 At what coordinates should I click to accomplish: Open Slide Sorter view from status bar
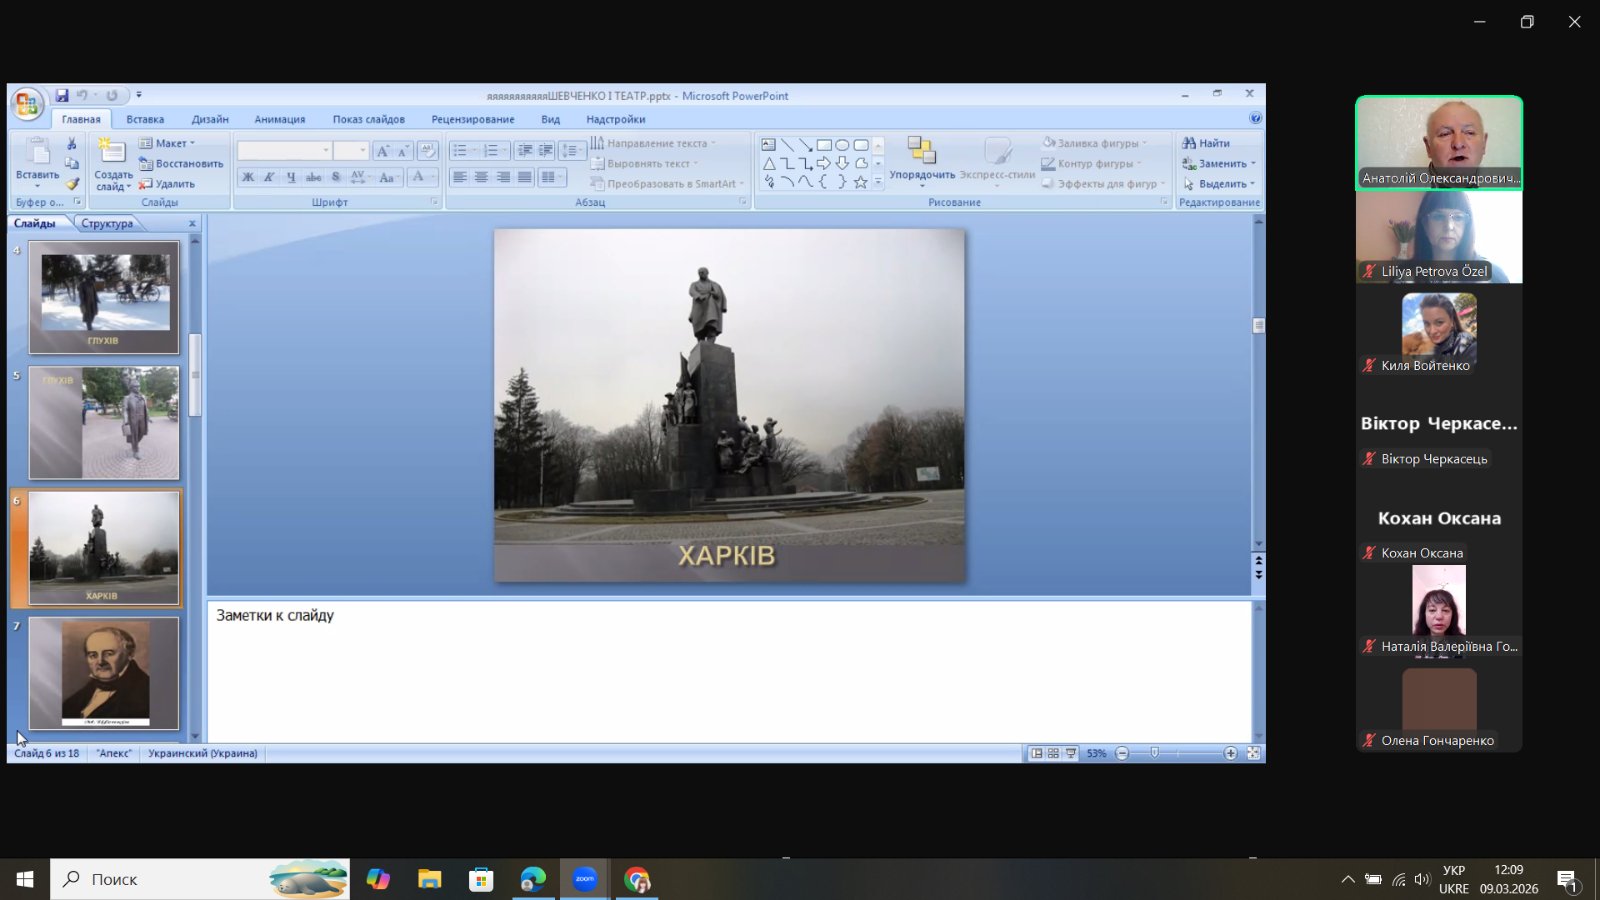pos(1053,753)
